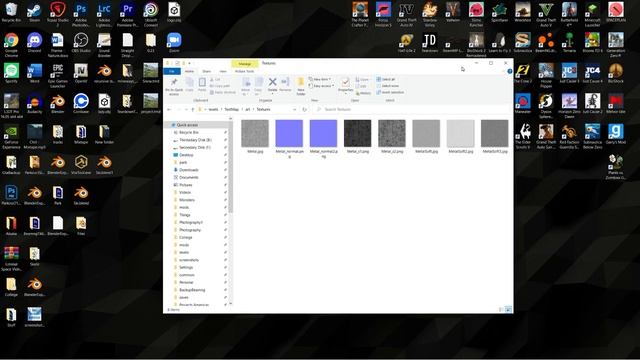
Task: Open Adobe Photoshop desktop shortcut
Action: (81, 15)
